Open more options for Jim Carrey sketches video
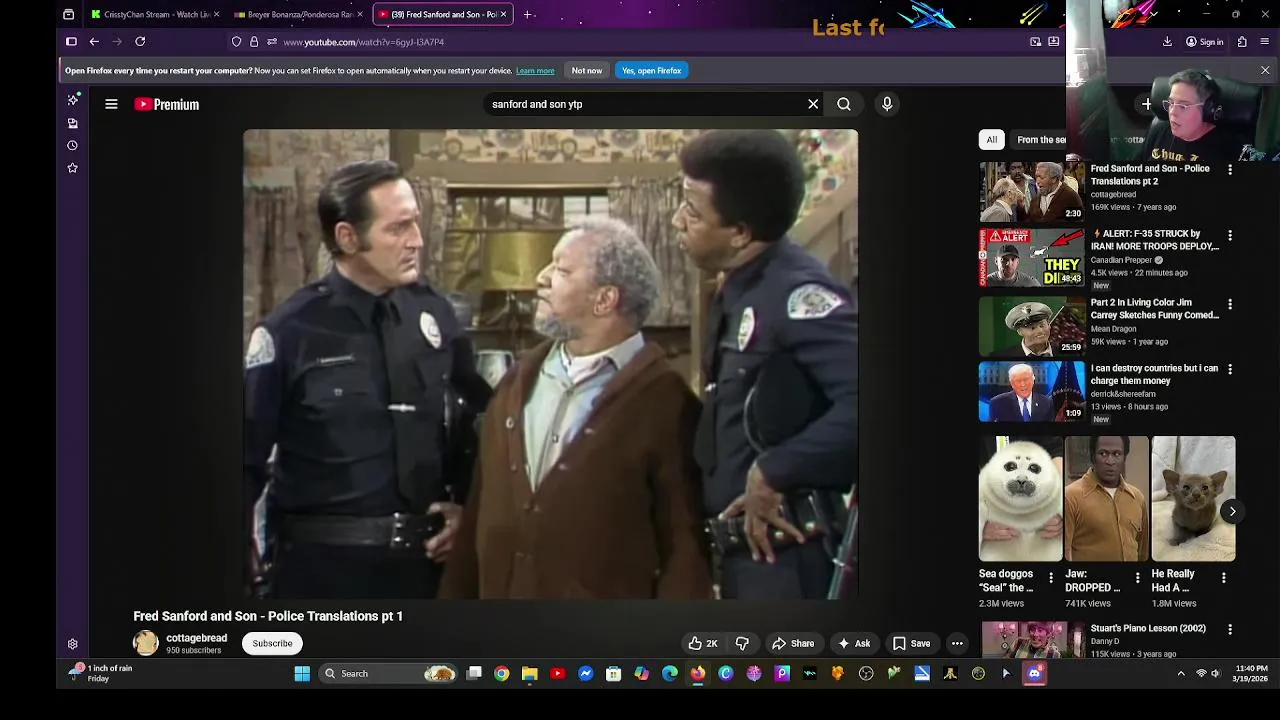Viewport: 1280px width, 720px height. pyautogui.click(x=1230, y=304)
